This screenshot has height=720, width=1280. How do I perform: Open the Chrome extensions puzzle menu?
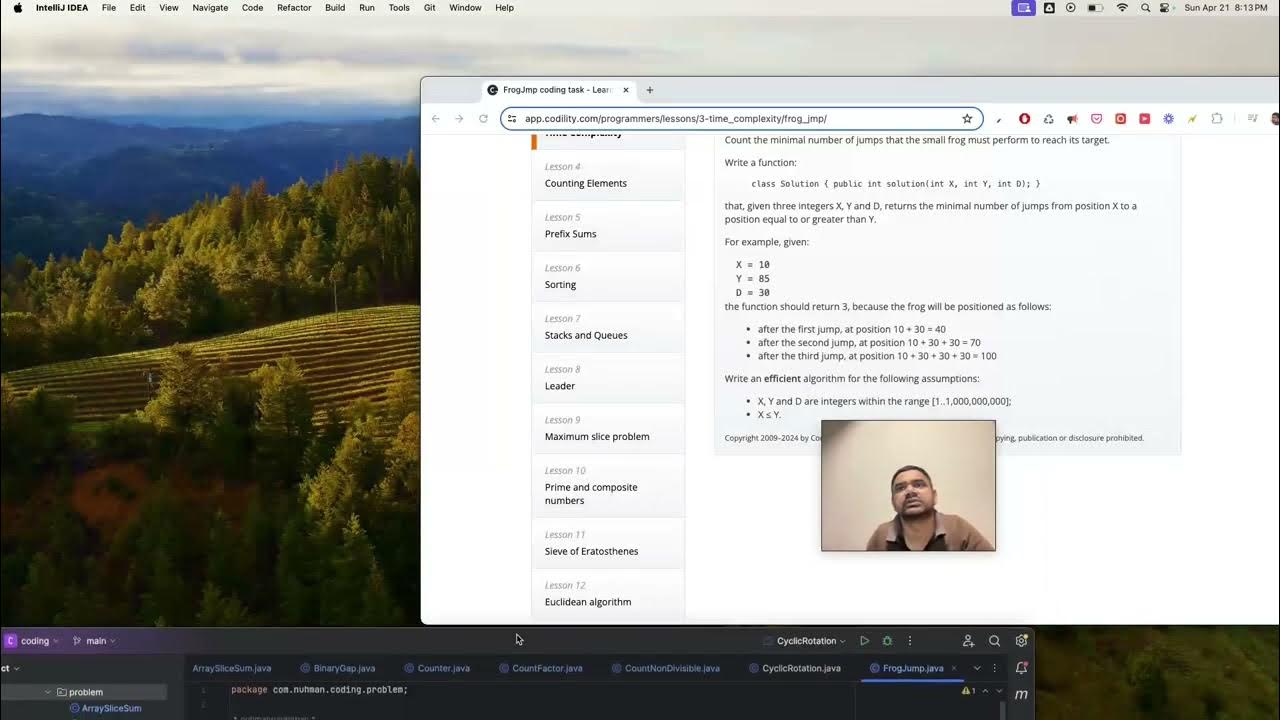pos(1216,118)
